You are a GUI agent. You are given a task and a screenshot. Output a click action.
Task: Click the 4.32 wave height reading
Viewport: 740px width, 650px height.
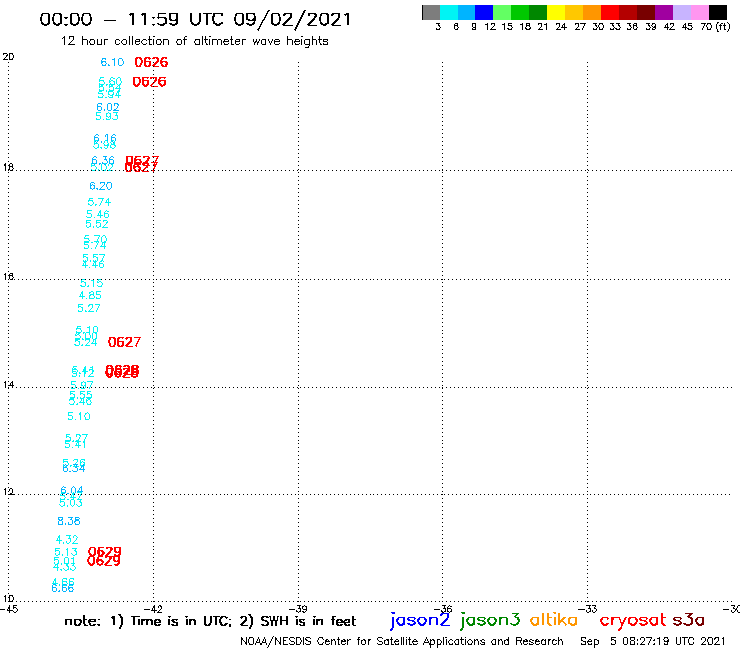pyautogui.click(x=67, y=540)
